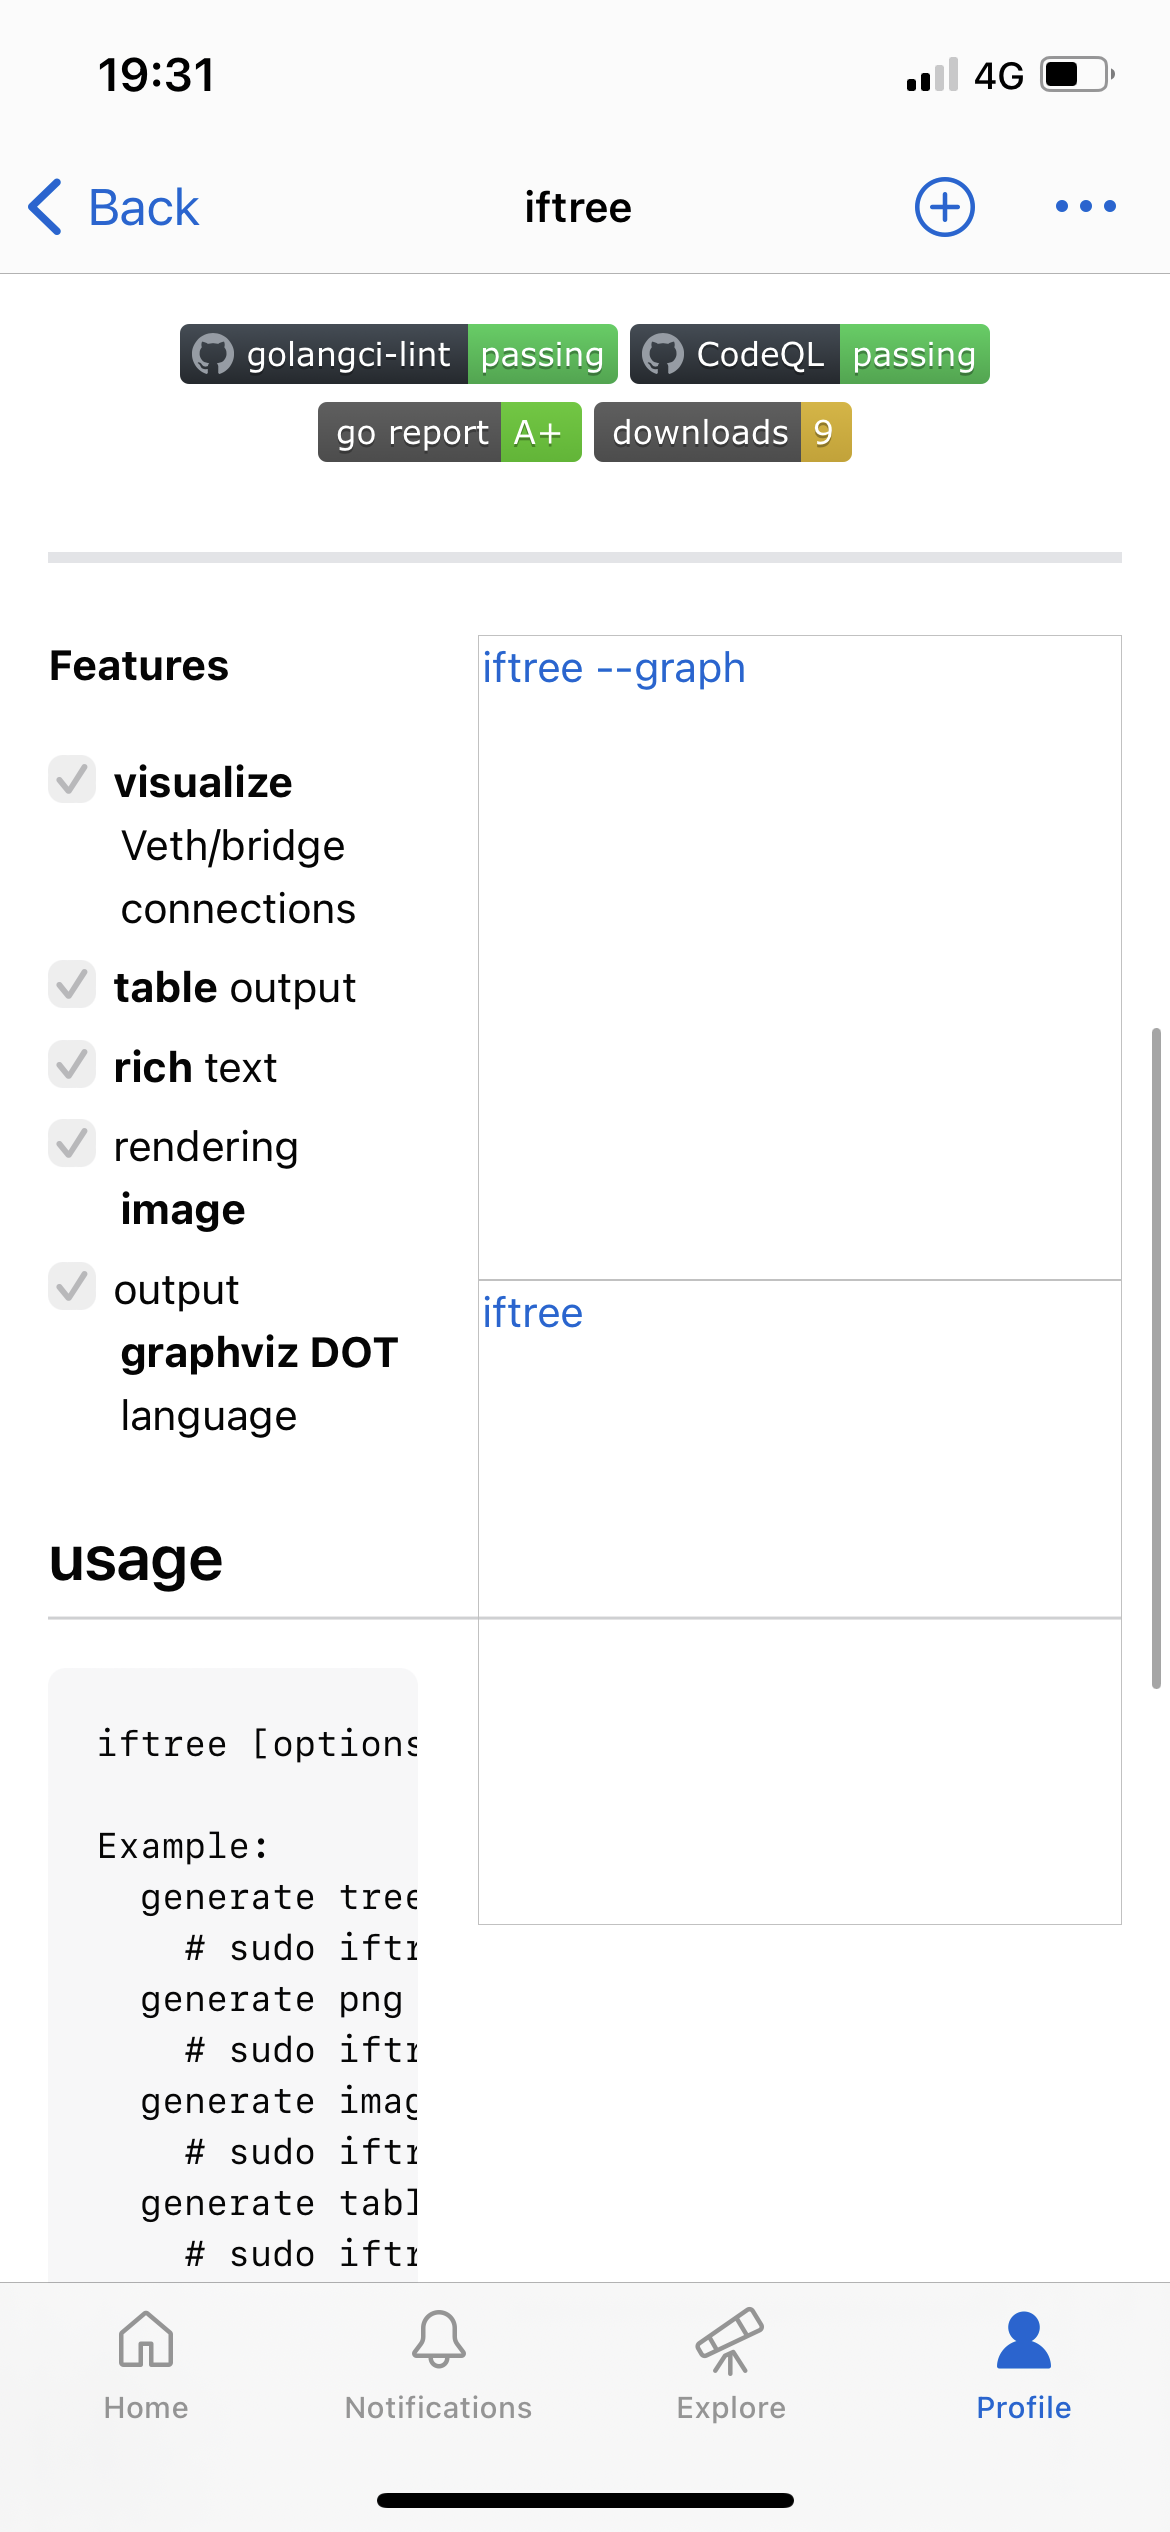Image resolution: width=1170 pixels, height=2532 pixels.
Task: Toggle the rich text checkmark
Action: (71, 1065)
